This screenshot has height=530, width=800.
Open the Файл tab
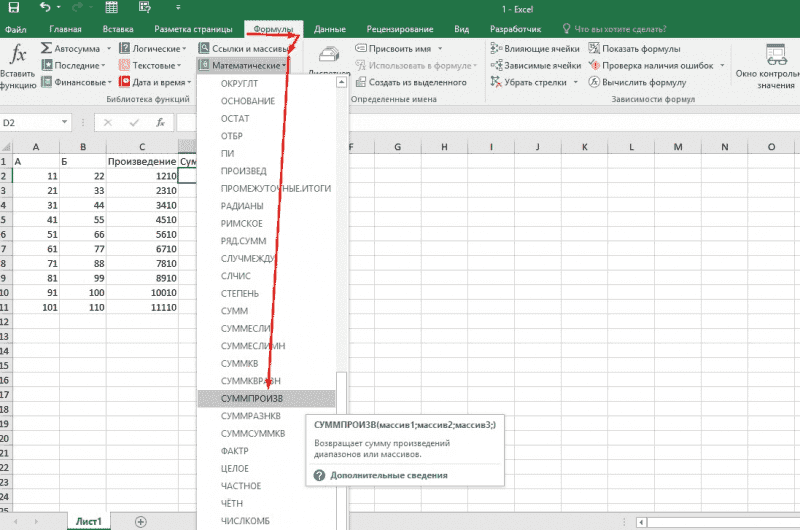(x=15, y=30)
